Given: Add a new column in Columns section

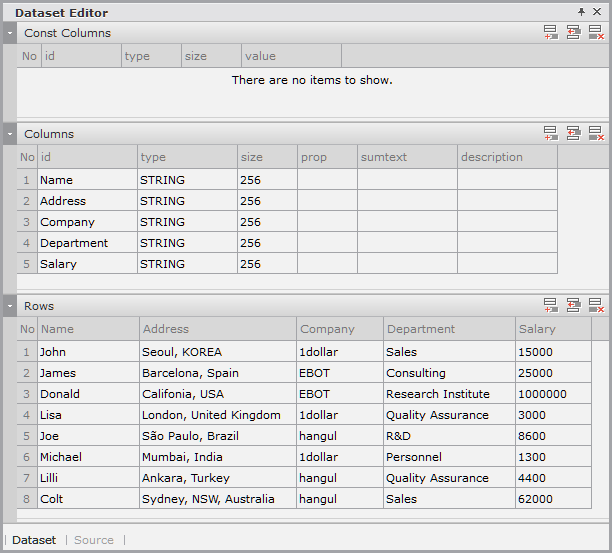Looking at the screenshot, I should click(x=551, y=133).
